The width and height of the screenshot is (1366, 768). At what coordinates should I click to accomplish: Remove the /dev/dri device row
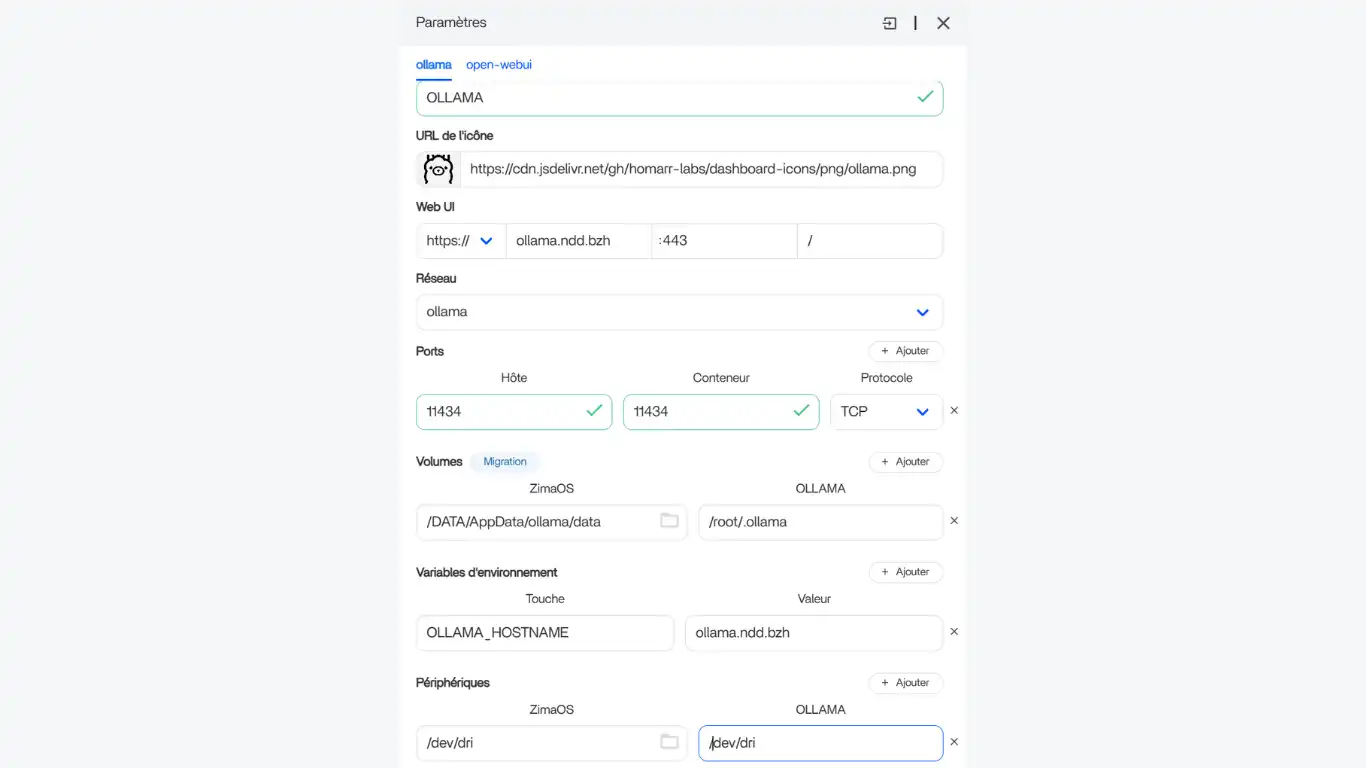click(x=954, y=742)
